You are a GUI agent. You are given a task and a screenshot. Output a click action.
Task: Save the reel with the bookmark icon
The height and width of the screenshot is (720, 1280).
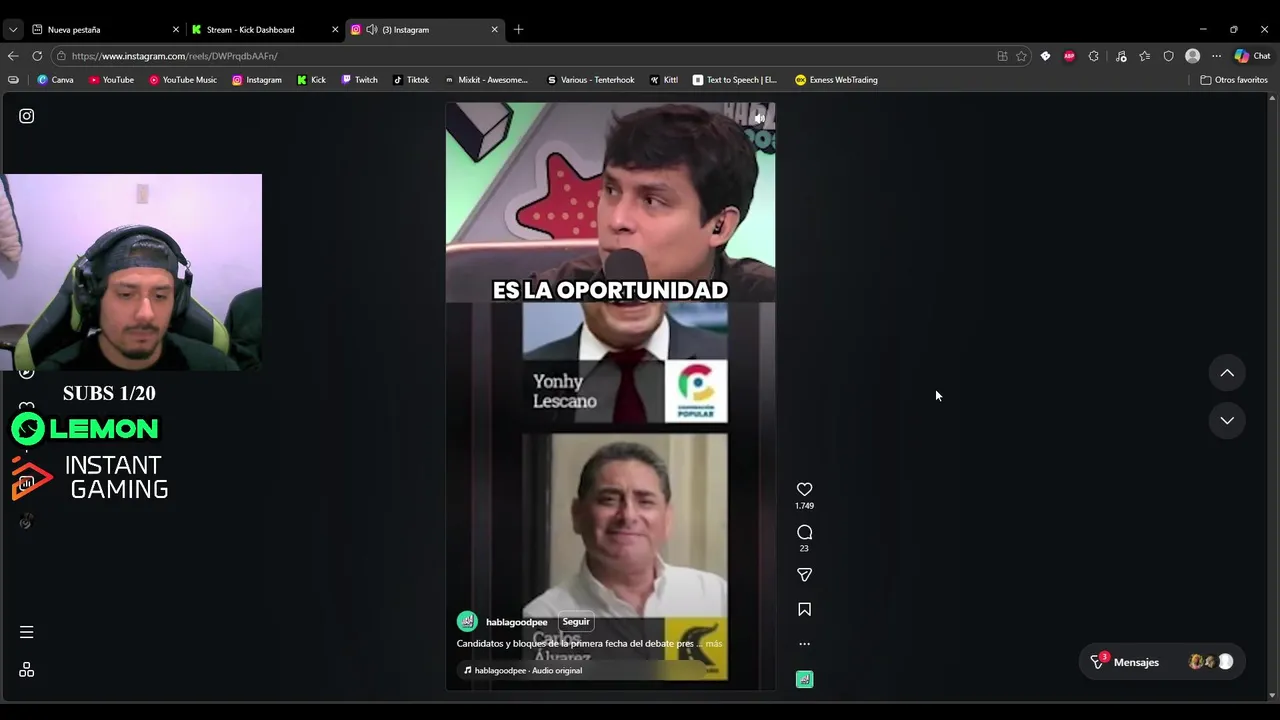(804, 609)
